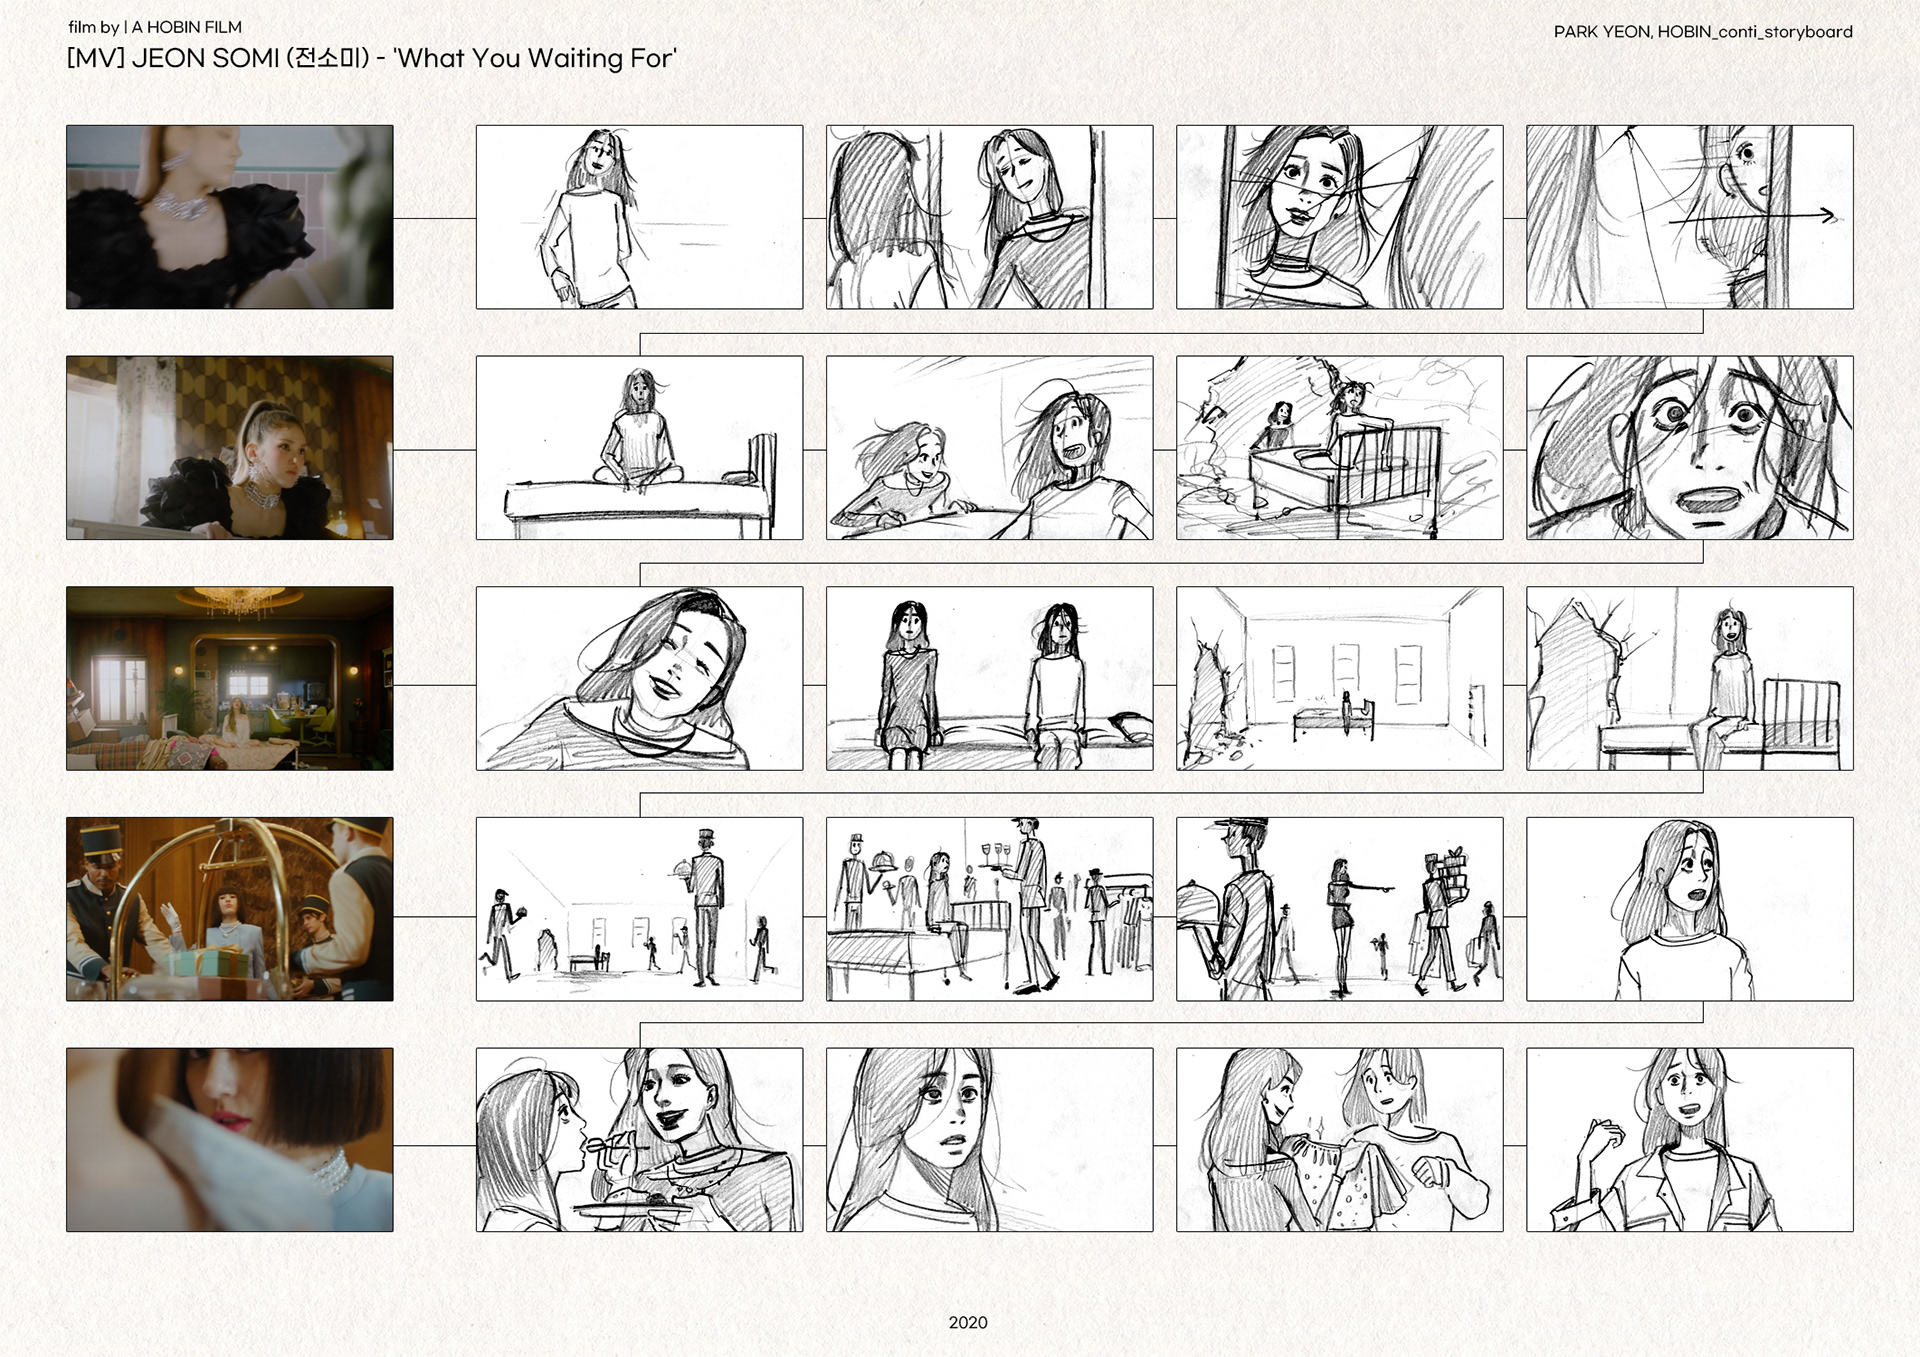The height and width of the screenshot is (1357, 1920).
Task: Select sketch of two girls sitting on bed
Action: 989,678
